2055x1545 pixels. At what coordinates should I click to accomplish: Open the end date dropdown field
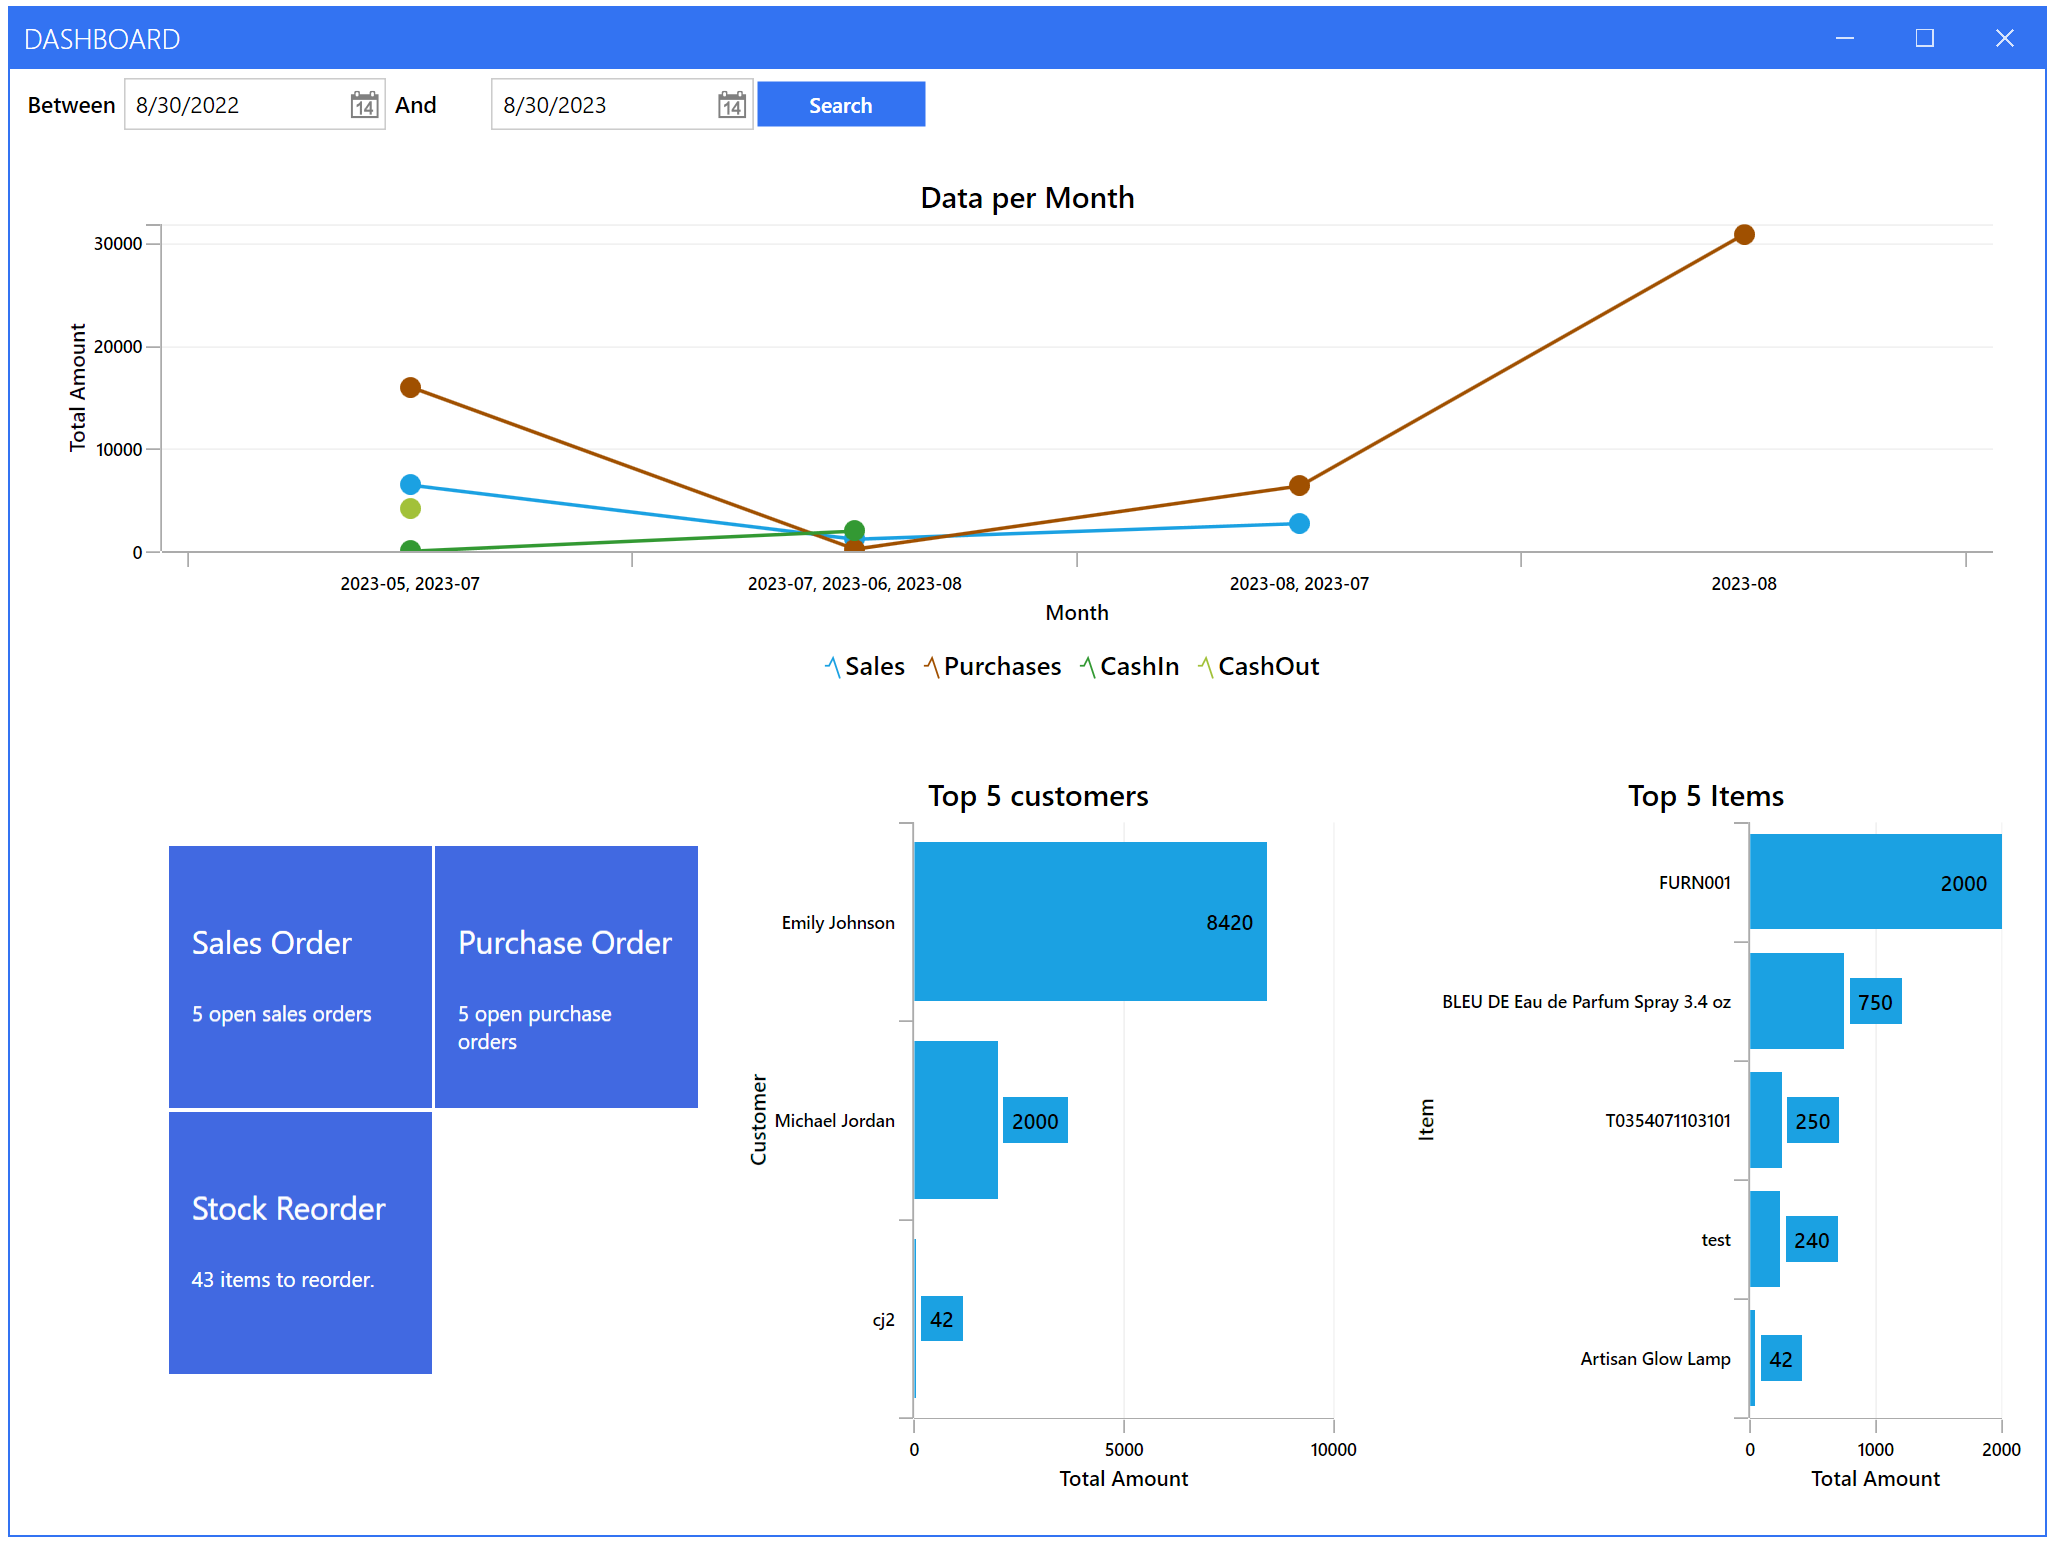tap(621, 104)
